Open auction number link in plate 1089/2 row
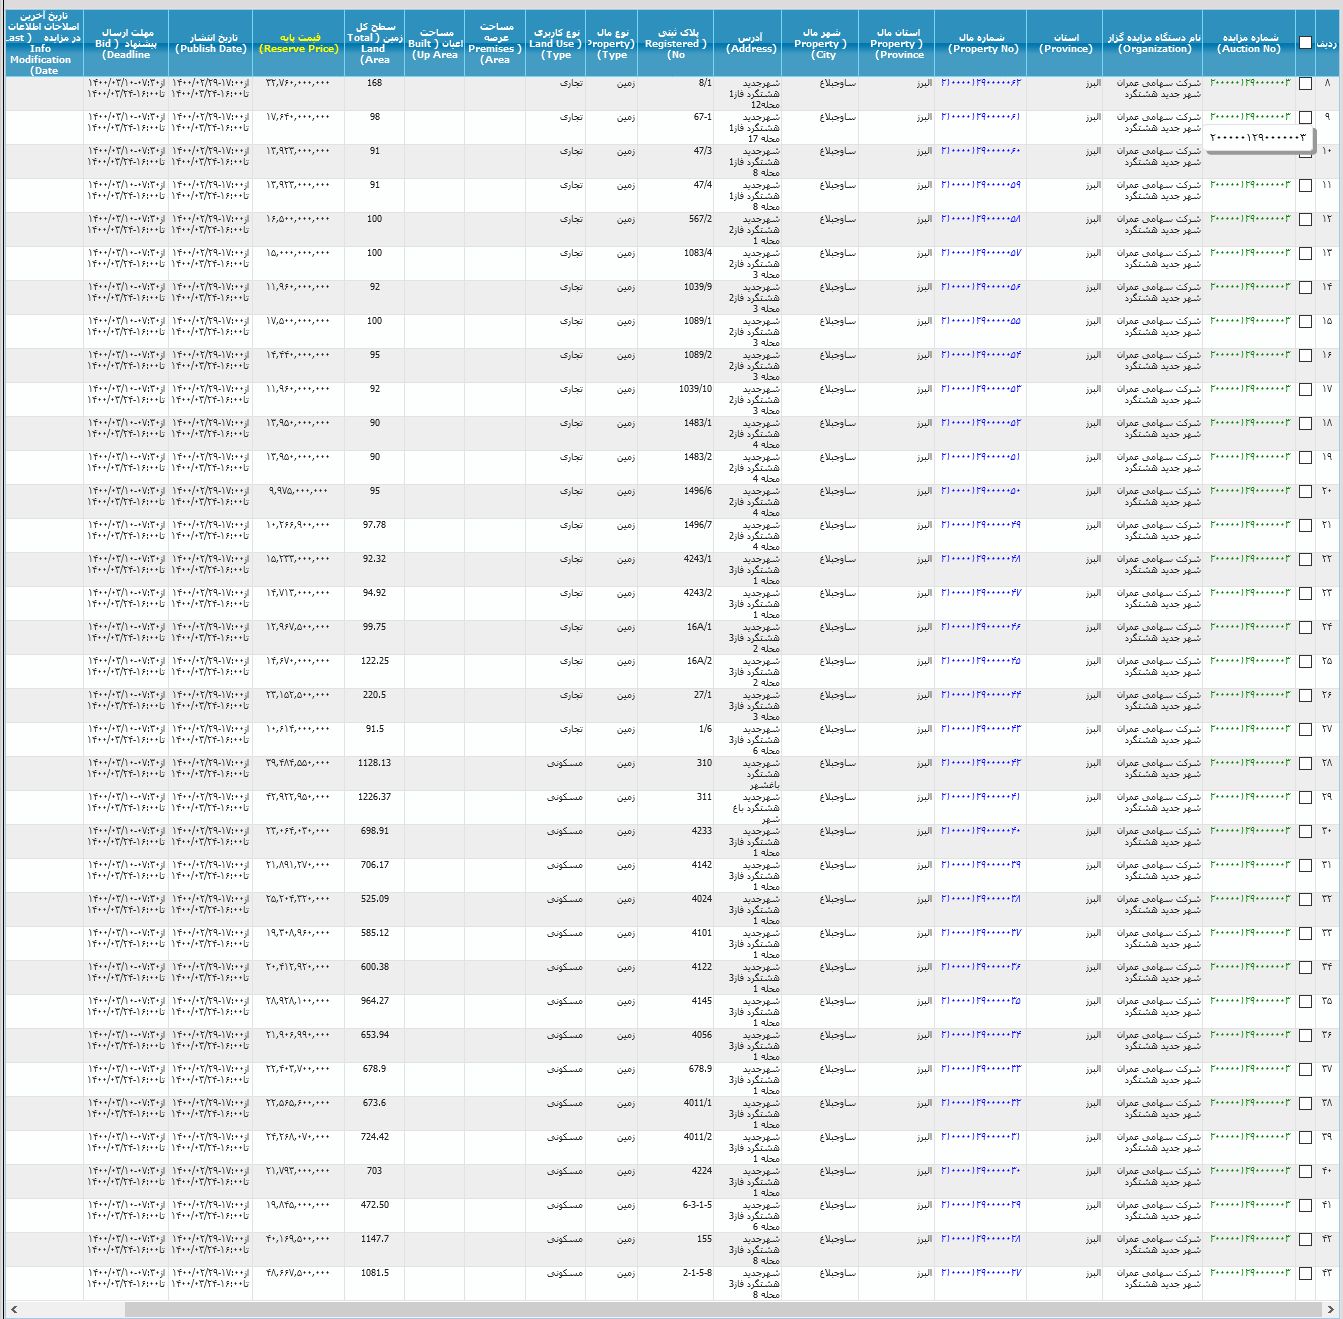This screenshot has width=1343, height=1319. click(1250, 355)
